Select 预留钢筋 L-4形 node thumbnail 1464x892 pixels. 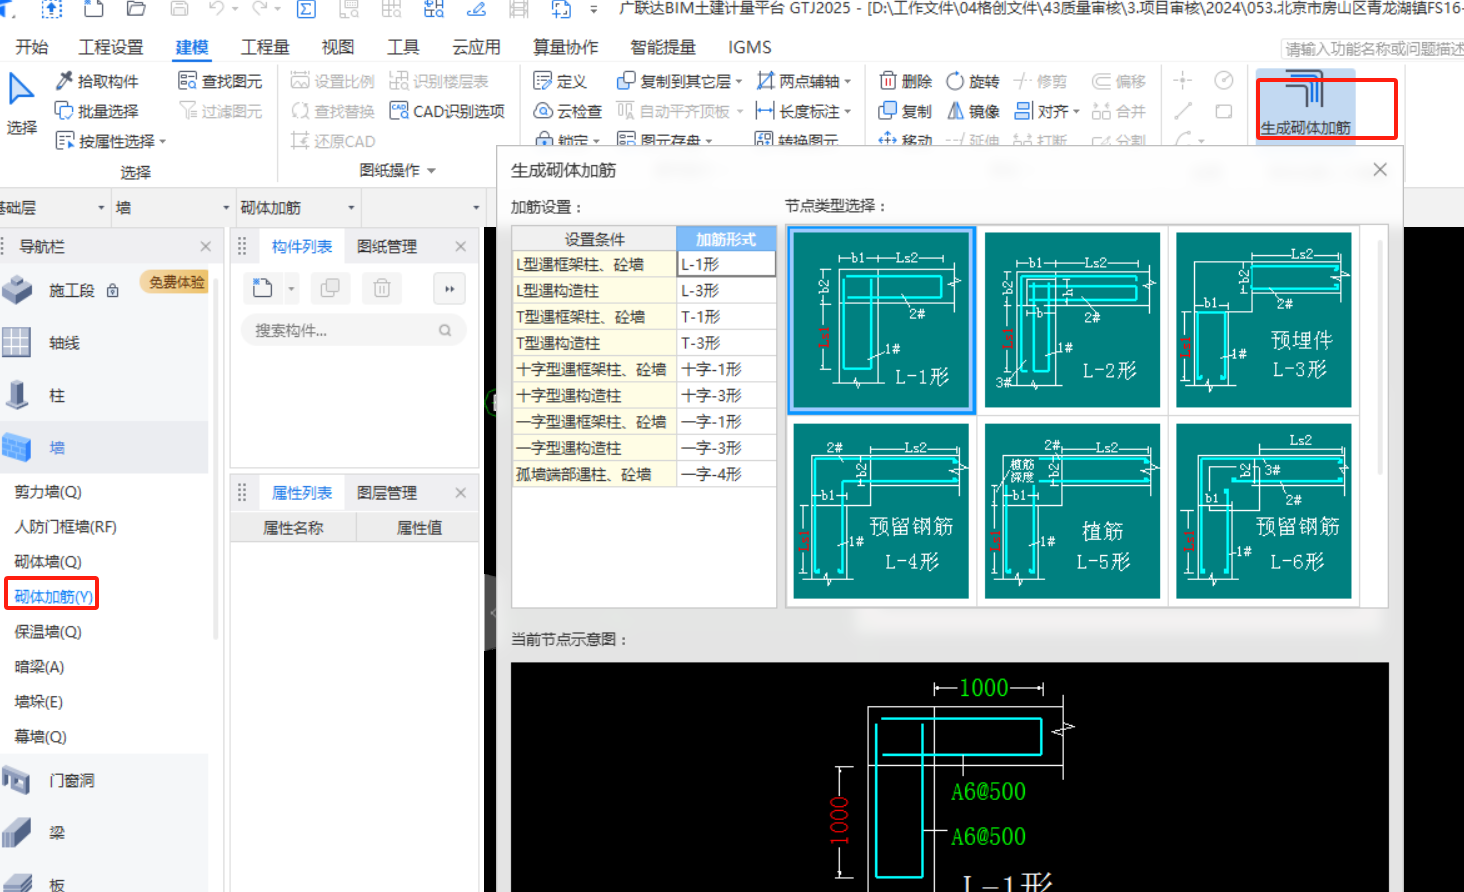[881, 511]
